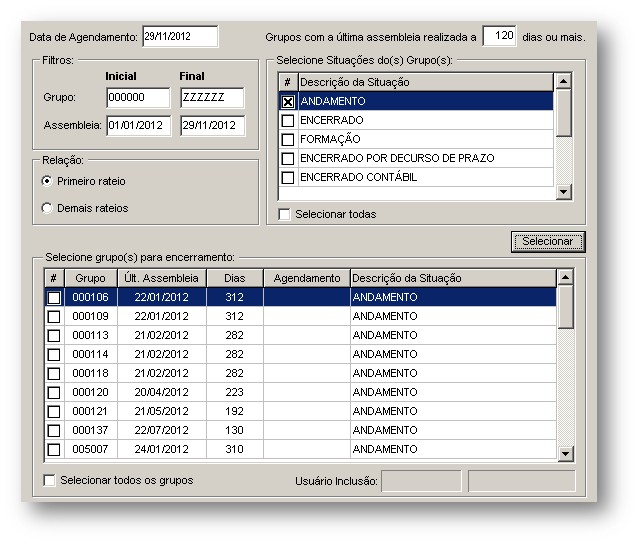Select the ENCERRADO row text
Viewport: 639px width, 544px height.
(332, 120)
